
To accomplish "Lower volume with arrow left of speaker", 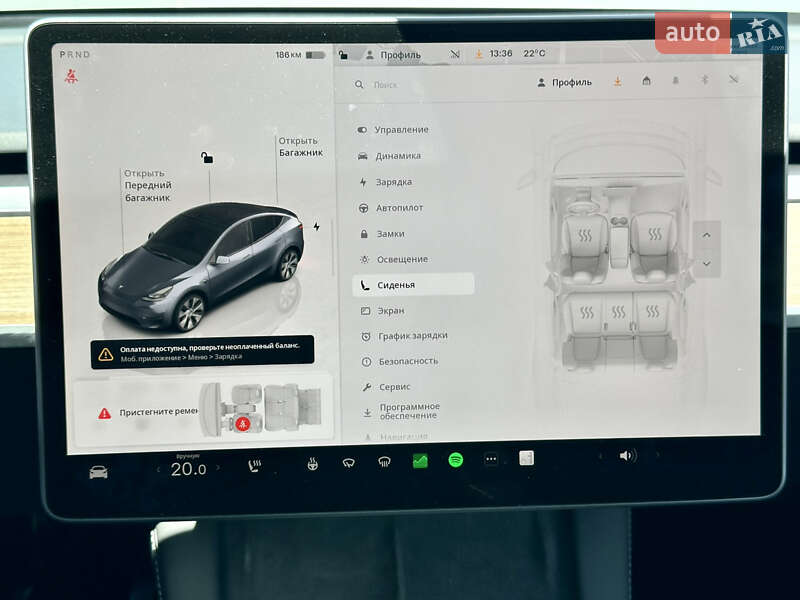I will tap(601, 456).
